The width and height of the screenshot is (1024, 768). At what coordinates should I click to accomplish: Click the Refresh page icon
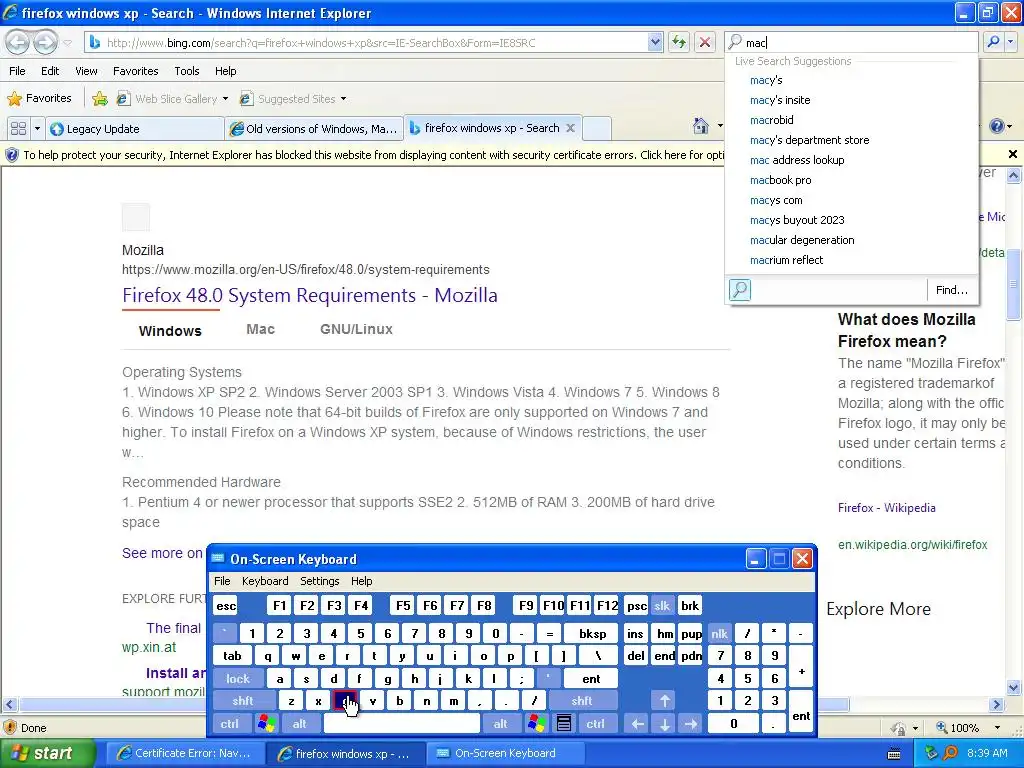point(679,42)
